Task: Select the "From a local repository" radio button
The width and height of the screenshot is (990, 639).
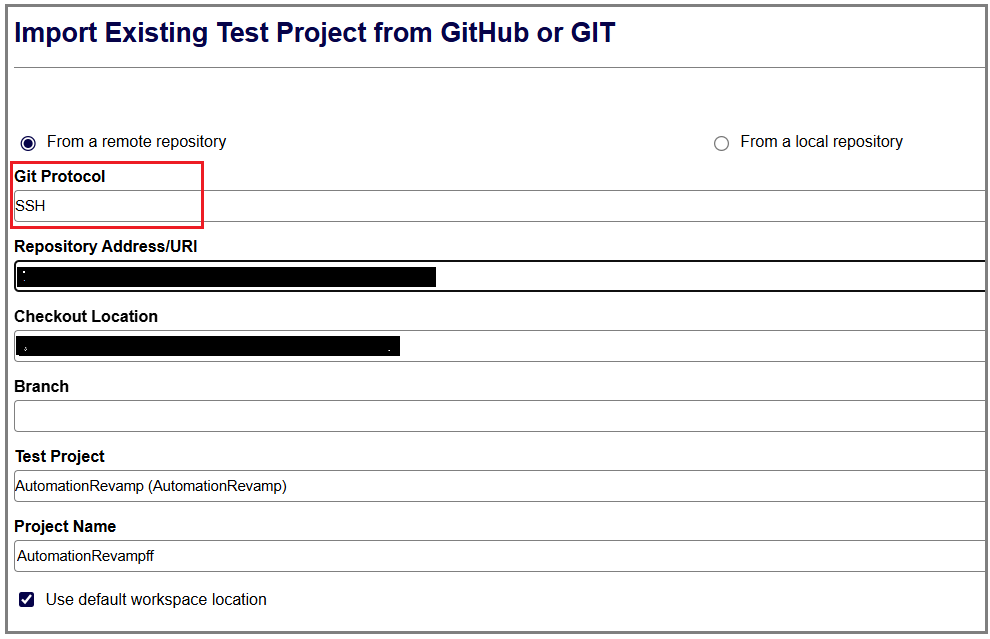Action: (721, 143)
